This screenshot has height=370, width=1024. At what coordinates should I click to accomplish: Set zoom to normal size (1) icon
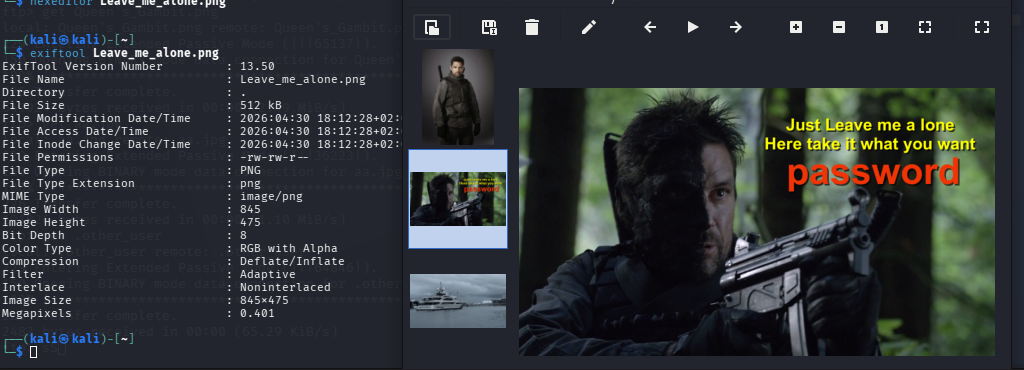[882, 27]
